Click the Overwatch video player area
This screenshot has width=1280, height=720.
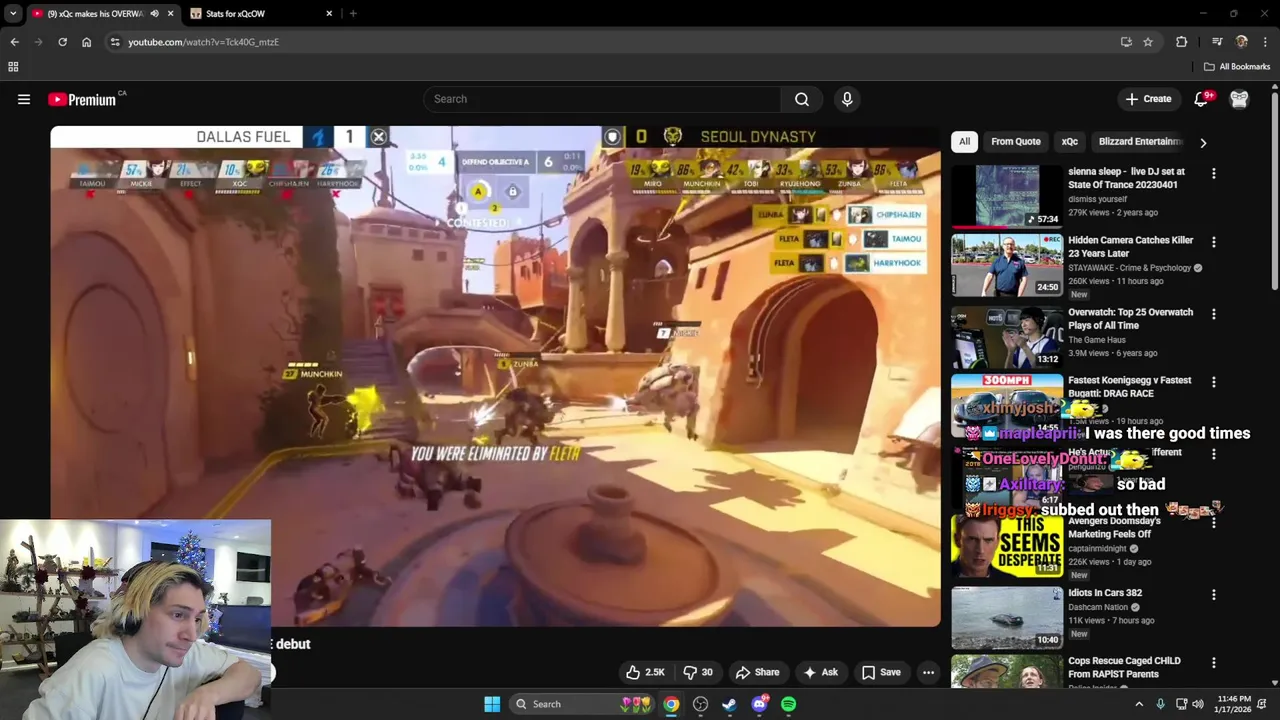(495, 376)
